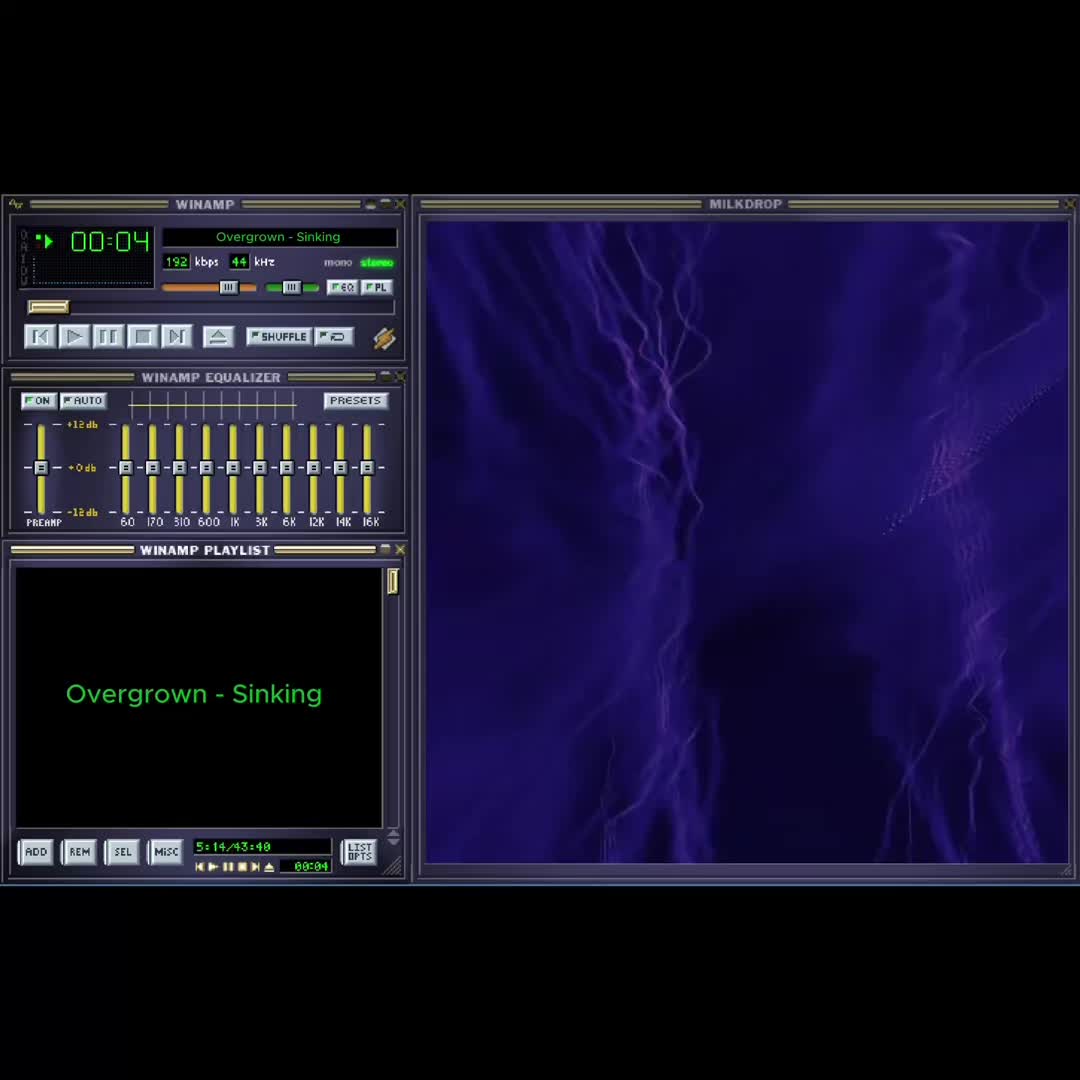Switch equalizer ON button off
Screen dimensions: 1080x1080
(39, 401)
